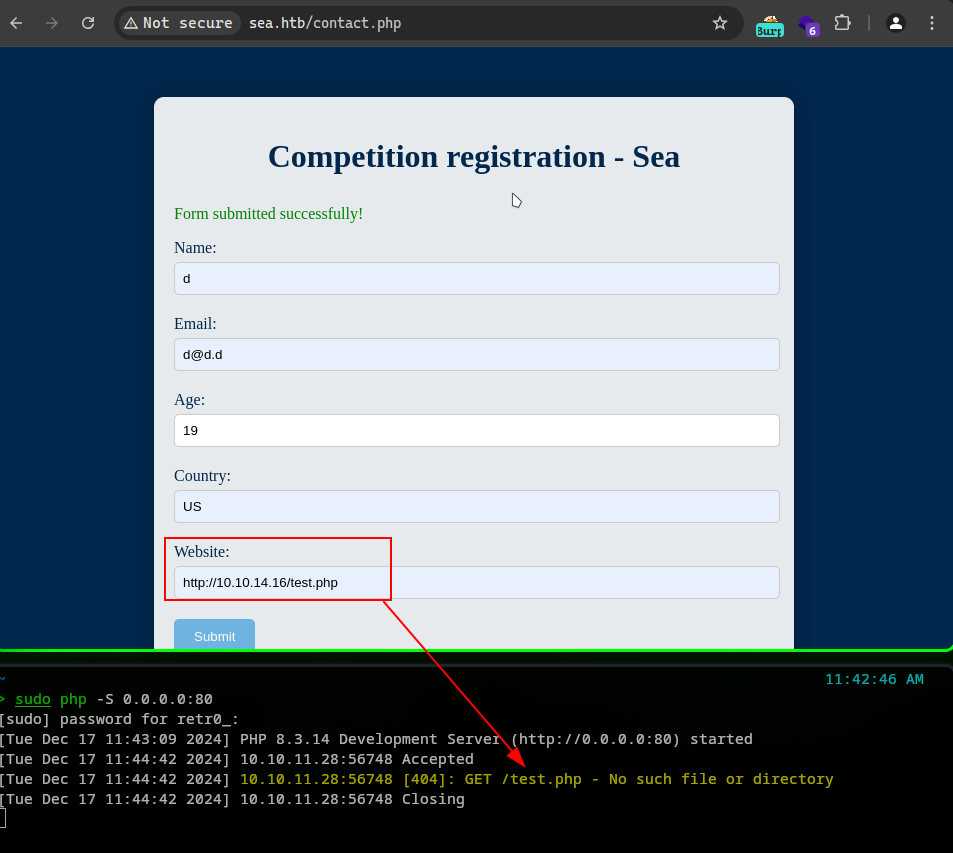Click the '10.10.11.28:56748 Closing' log line

(232, 799)
